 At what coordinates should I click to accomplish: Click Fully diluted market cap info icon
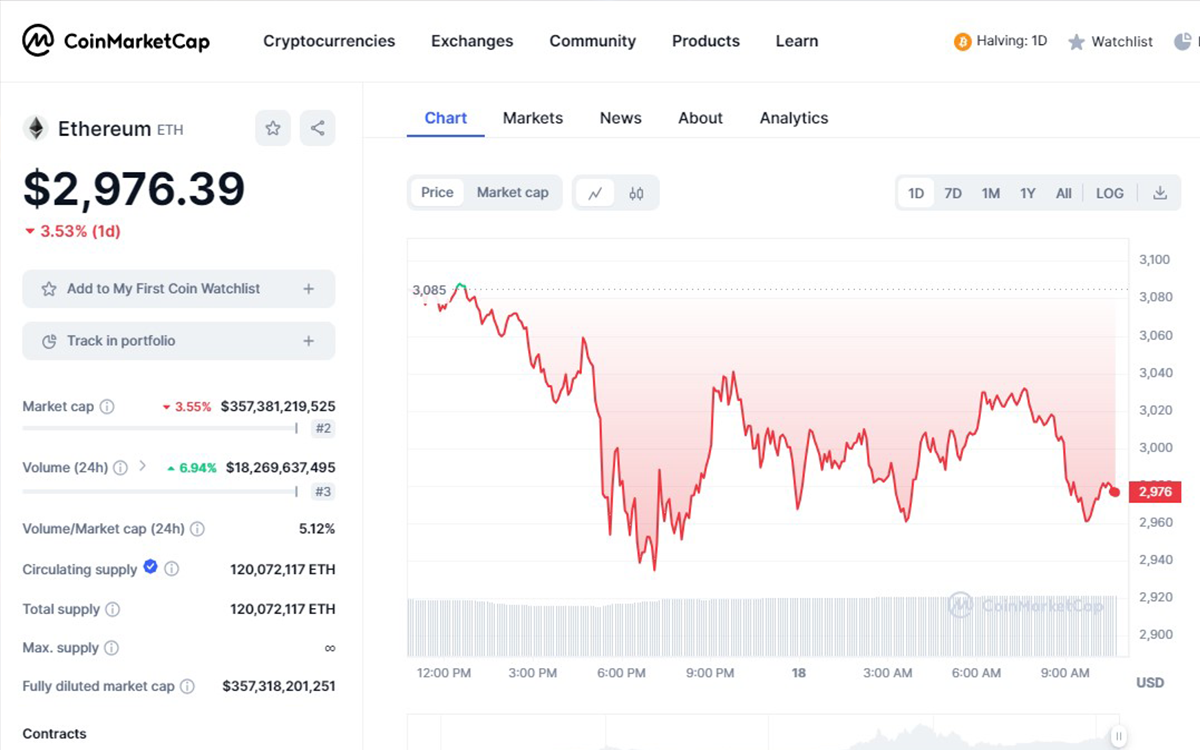[187, 687]
